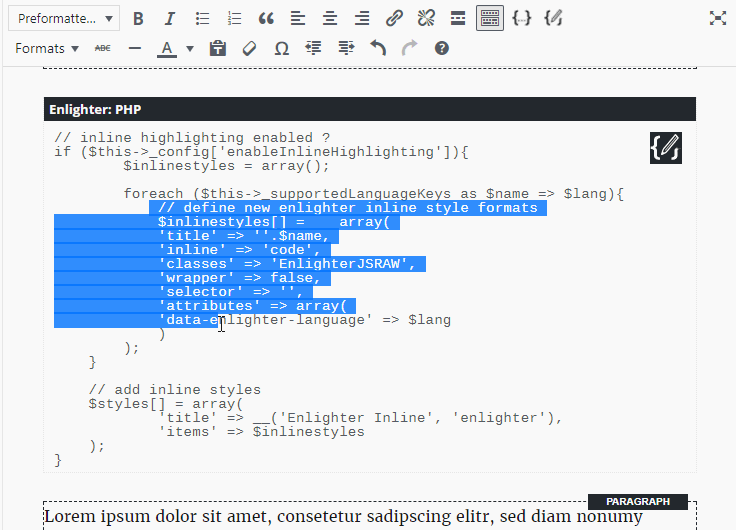This screenshot has width=736, height=530.
Task: Click the line '// inline highlighting enabled ?'
Action: click(192, 138)
